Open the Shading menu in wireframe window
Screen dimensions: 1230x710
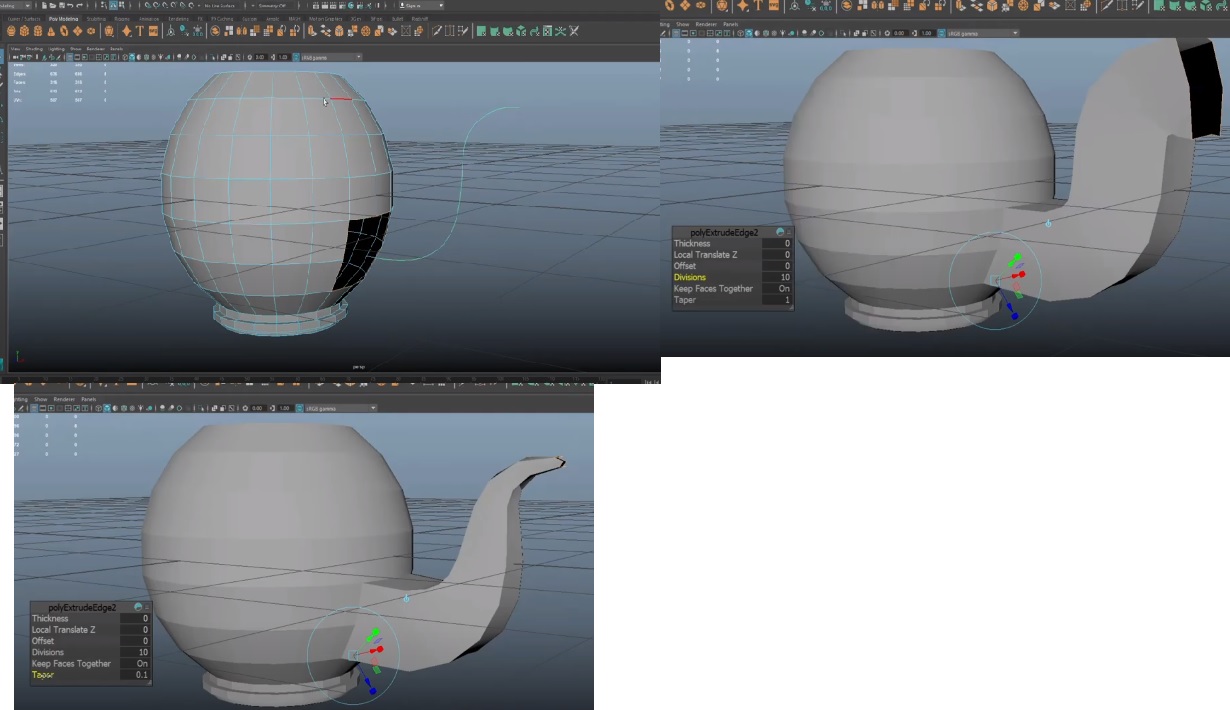pos(33,48)
